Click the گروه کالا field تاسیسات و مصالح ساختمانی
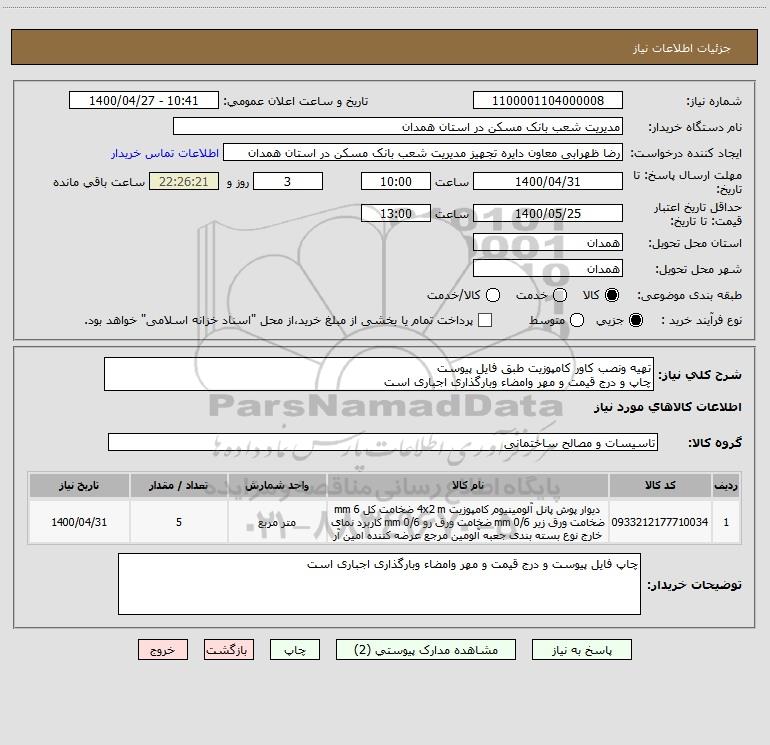This screenshot has width=770, height=745. tap(383, 442)
